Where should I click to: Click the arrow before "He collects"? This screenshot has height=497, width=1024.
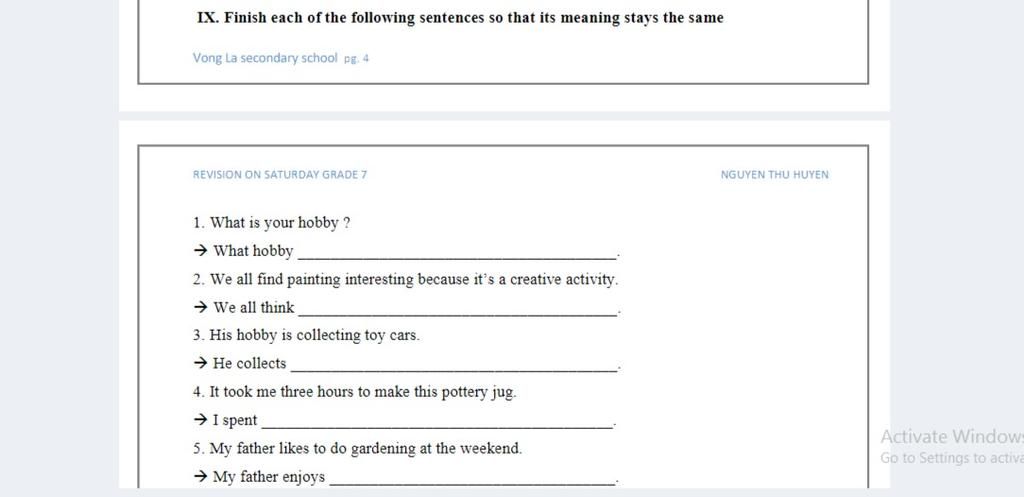pyautogui.click(x=200, y=363)
